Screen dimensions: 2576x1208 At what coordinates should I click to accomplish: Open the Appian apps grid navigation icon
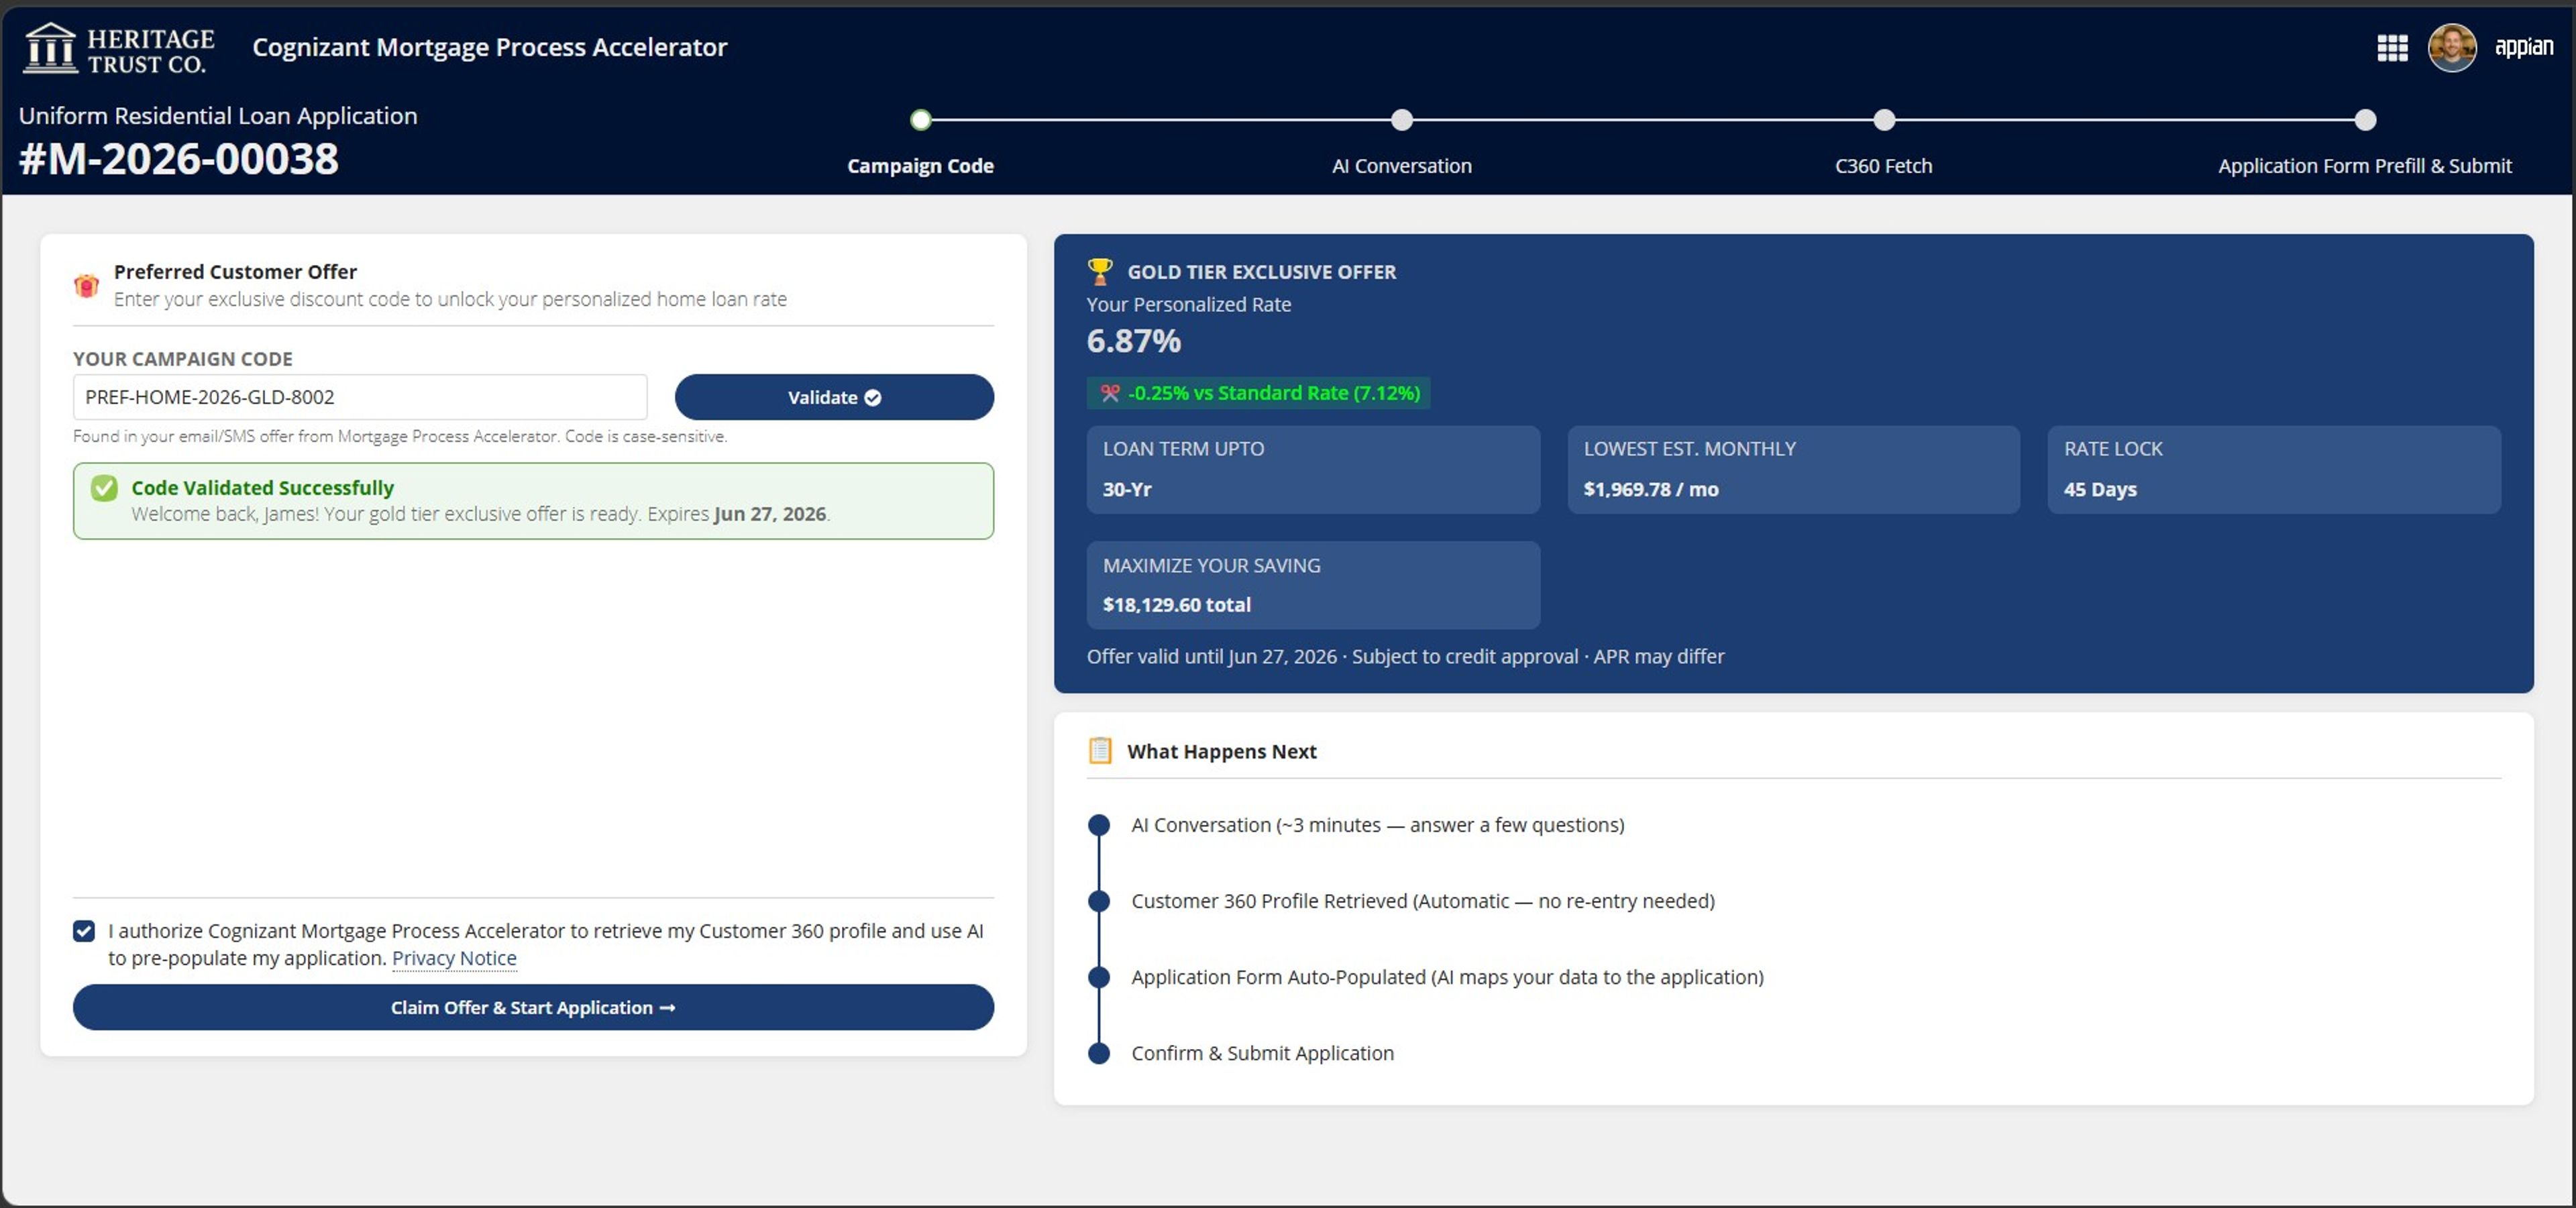click(2392, 48)
